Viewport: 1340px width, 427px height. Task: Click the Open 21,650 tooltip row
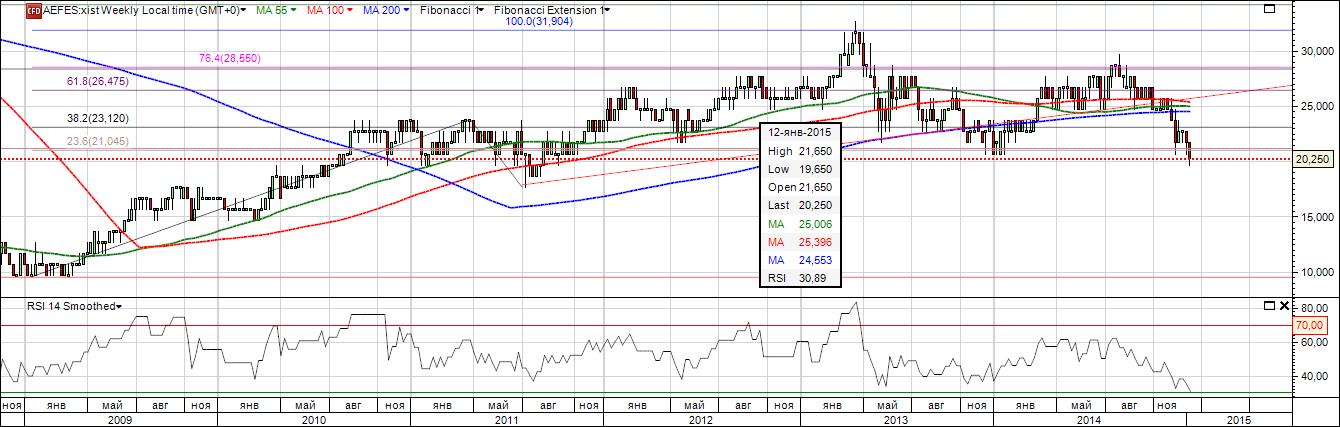(x=801, y=187)
